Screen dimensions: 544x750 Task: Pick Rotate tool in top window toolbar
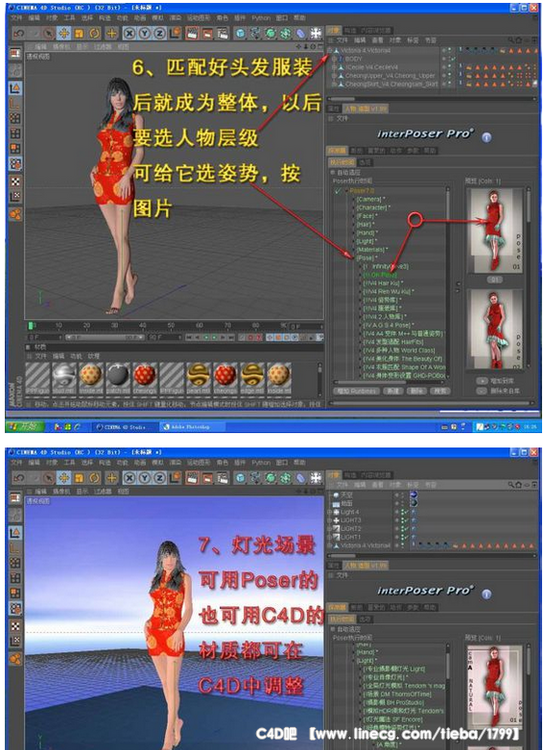[x=95, y=33]
